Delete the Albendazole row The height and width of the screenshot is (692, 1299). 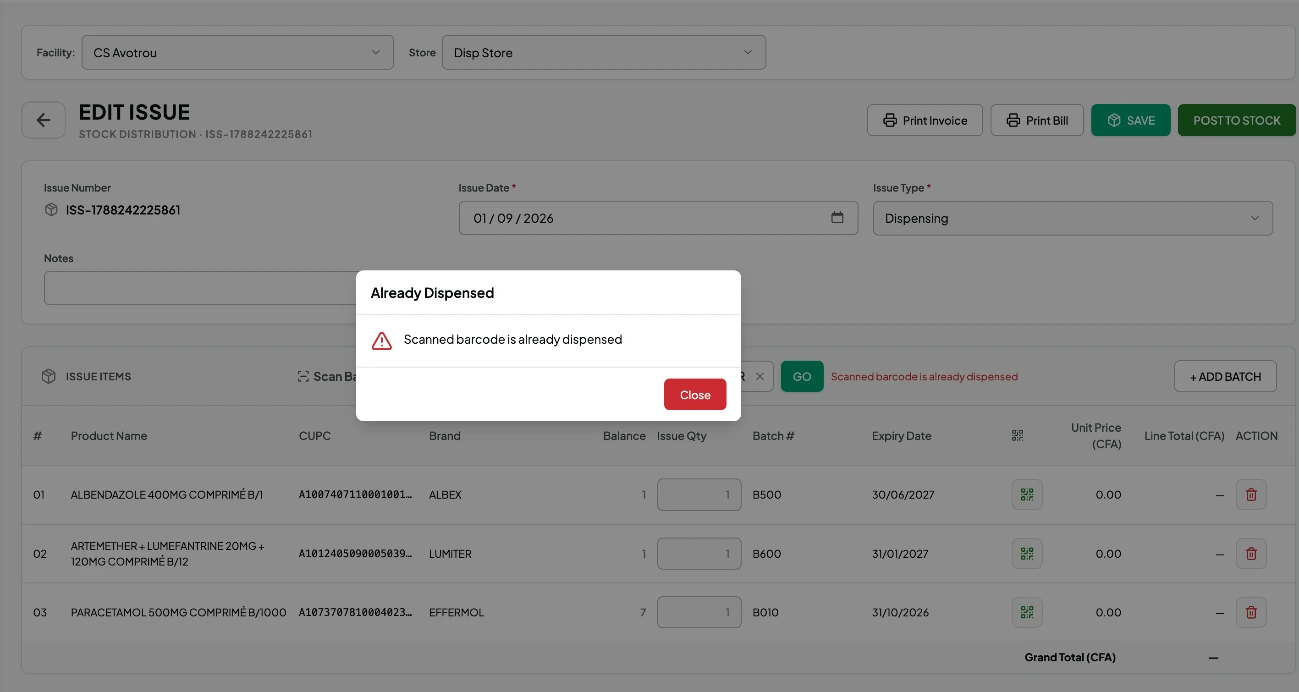(1251, 494)
